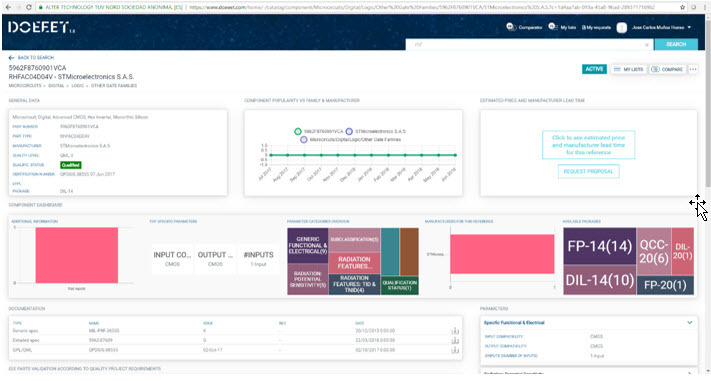Click Radiation Potential Sensitivity(5) treemap block
This screenshot has height=381, width=711.
(x=307, y=279)
